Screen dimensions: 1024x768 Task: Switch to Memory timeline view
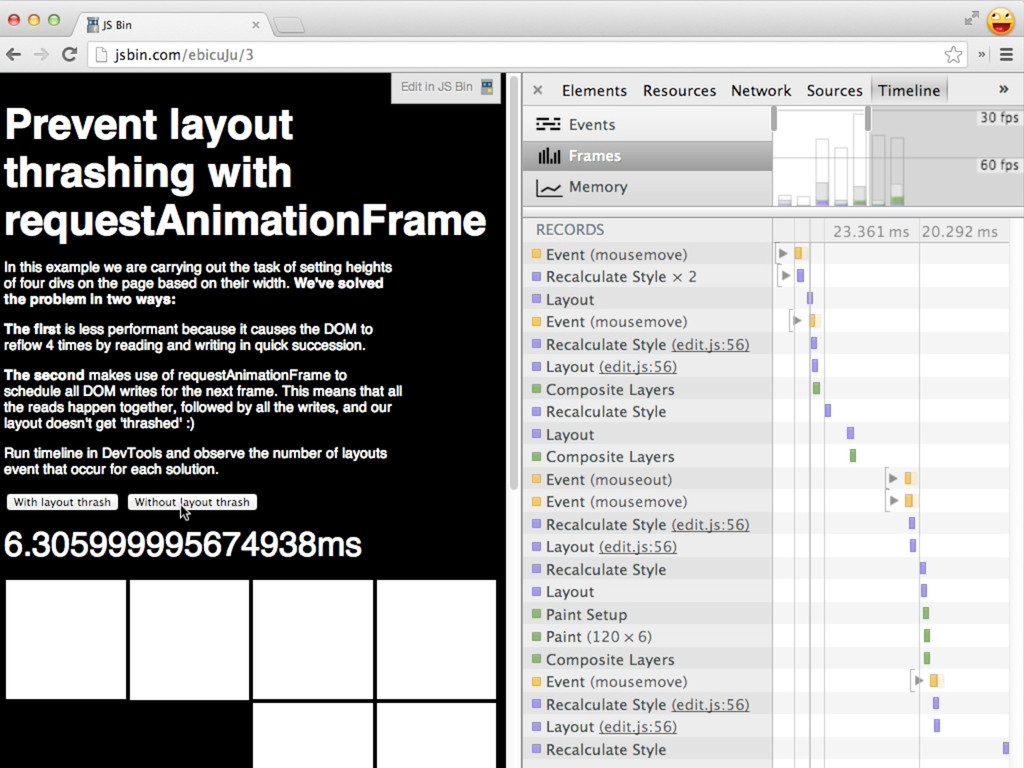point(597,187)
